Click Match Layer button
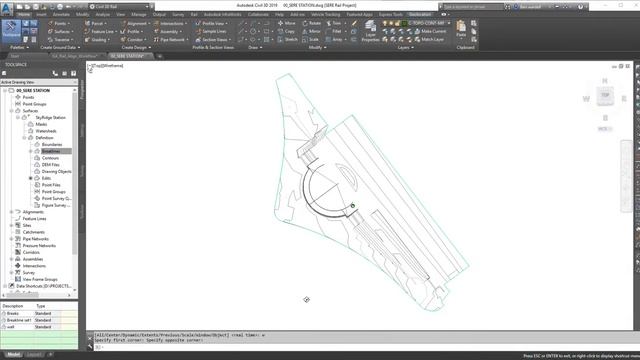Viewport: 640px width, 360px height. pos(429,40)
